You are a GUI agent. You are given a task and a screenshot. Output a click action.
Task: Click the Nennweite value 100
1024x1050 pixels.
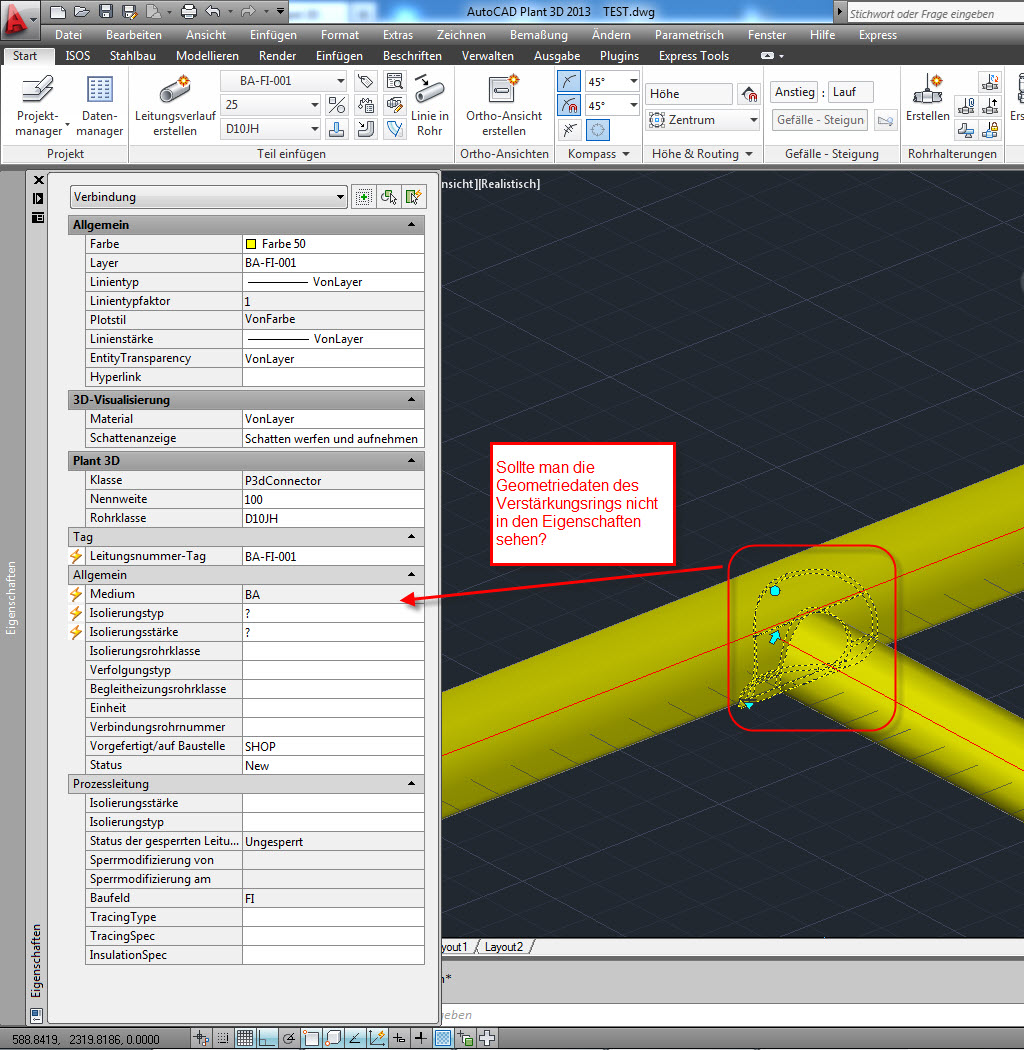pyautogui.click(x=333, y=500)
